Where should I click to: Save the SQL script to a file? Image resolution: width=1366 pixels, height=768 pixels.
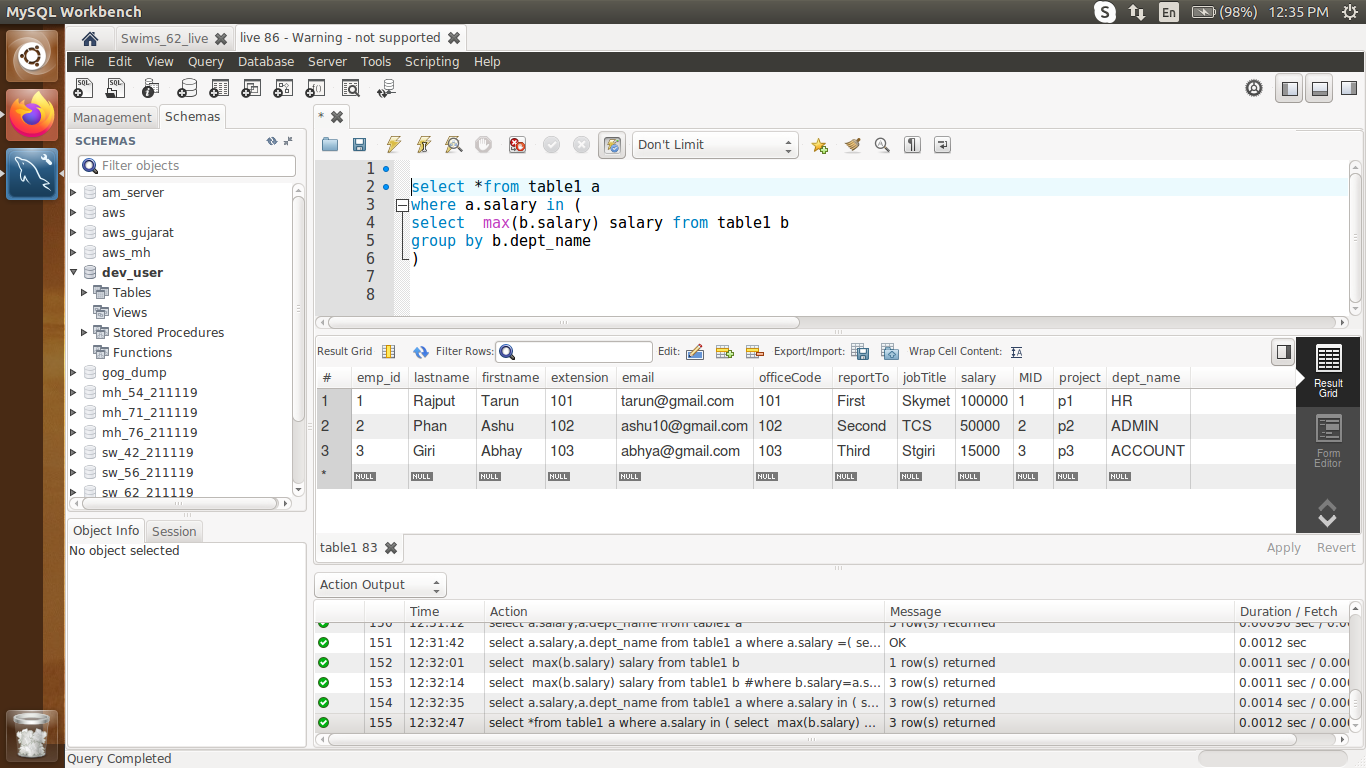click(360, 145)
